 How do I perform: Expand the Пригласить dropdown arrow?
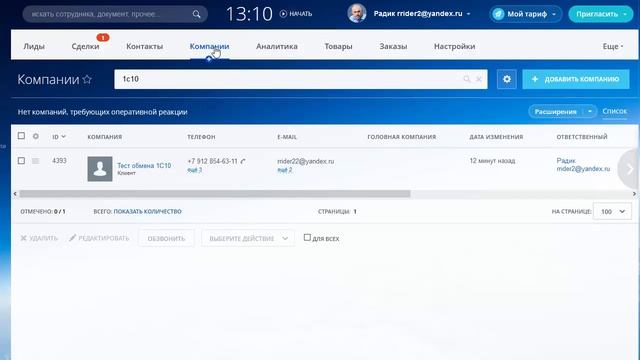click(625, 14)
